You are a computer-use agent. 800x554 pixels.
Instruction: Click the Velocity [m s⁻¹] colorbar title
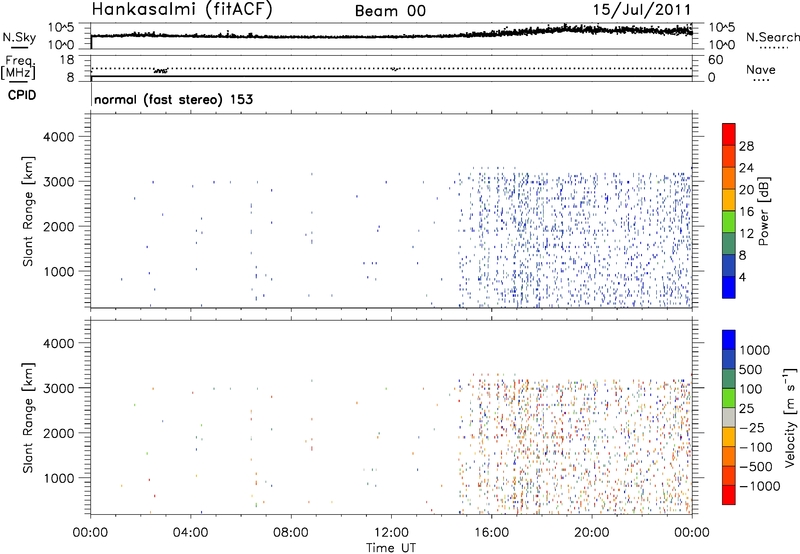[790, 417]
